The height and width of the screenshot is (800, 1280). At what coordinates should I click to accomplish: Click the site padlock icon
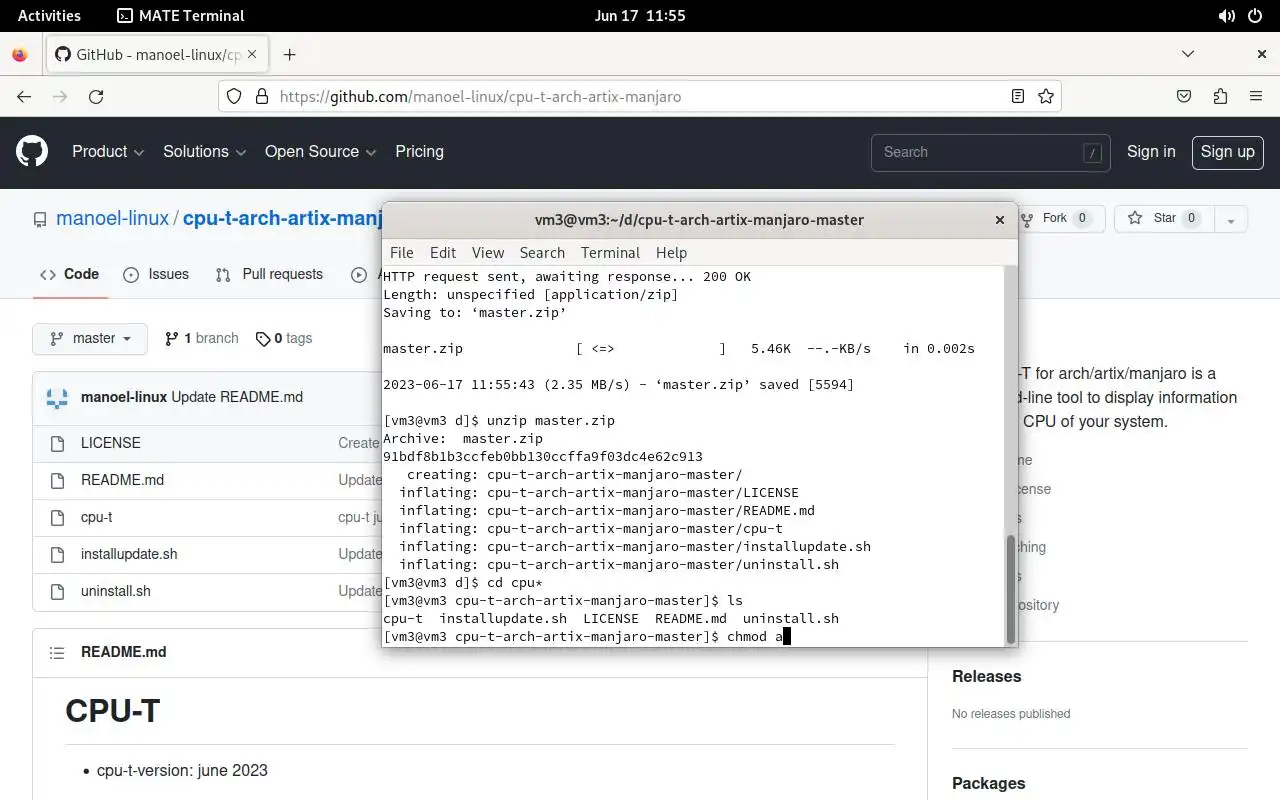pyautogui.click(x=262, y=97)
